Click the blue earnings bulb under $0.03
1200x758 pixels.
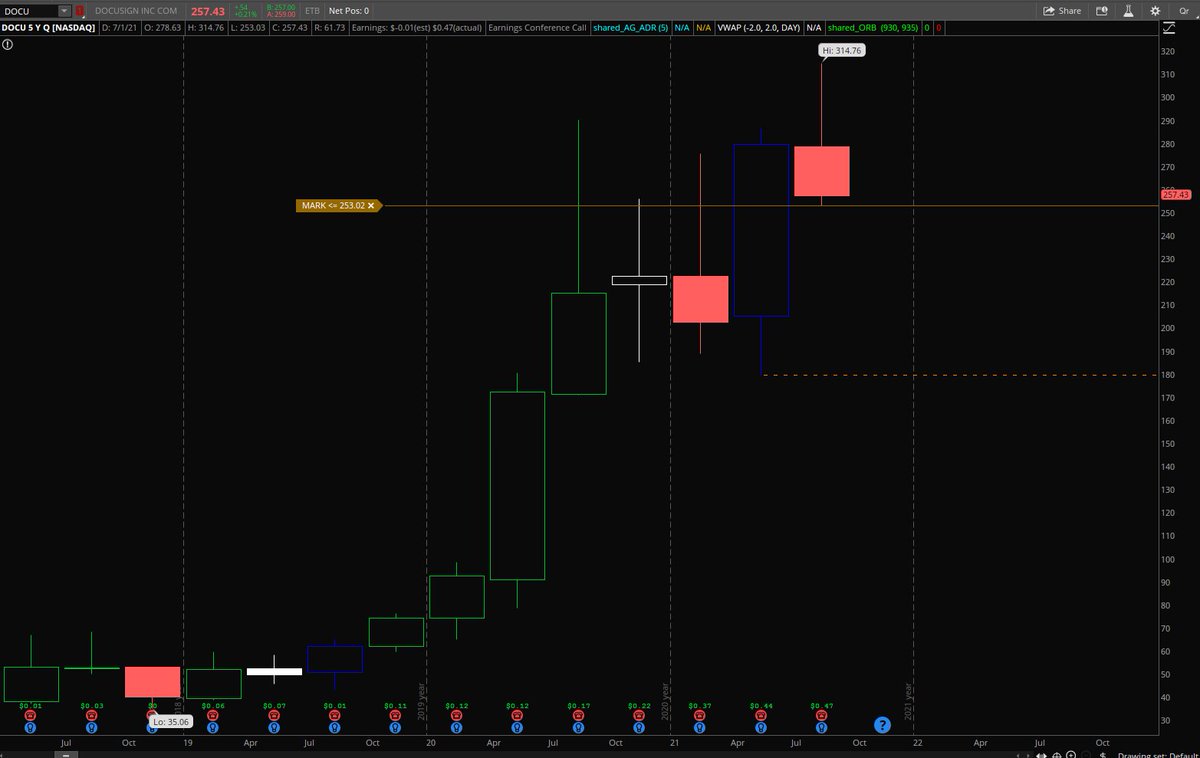tap(92, 727)
